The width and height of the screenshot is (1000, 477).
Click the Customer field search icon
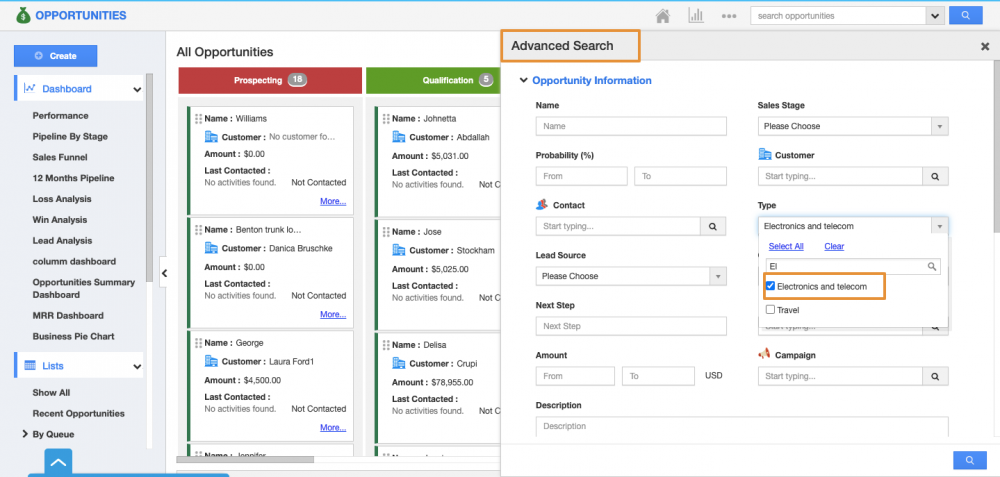tap(935, 176)
